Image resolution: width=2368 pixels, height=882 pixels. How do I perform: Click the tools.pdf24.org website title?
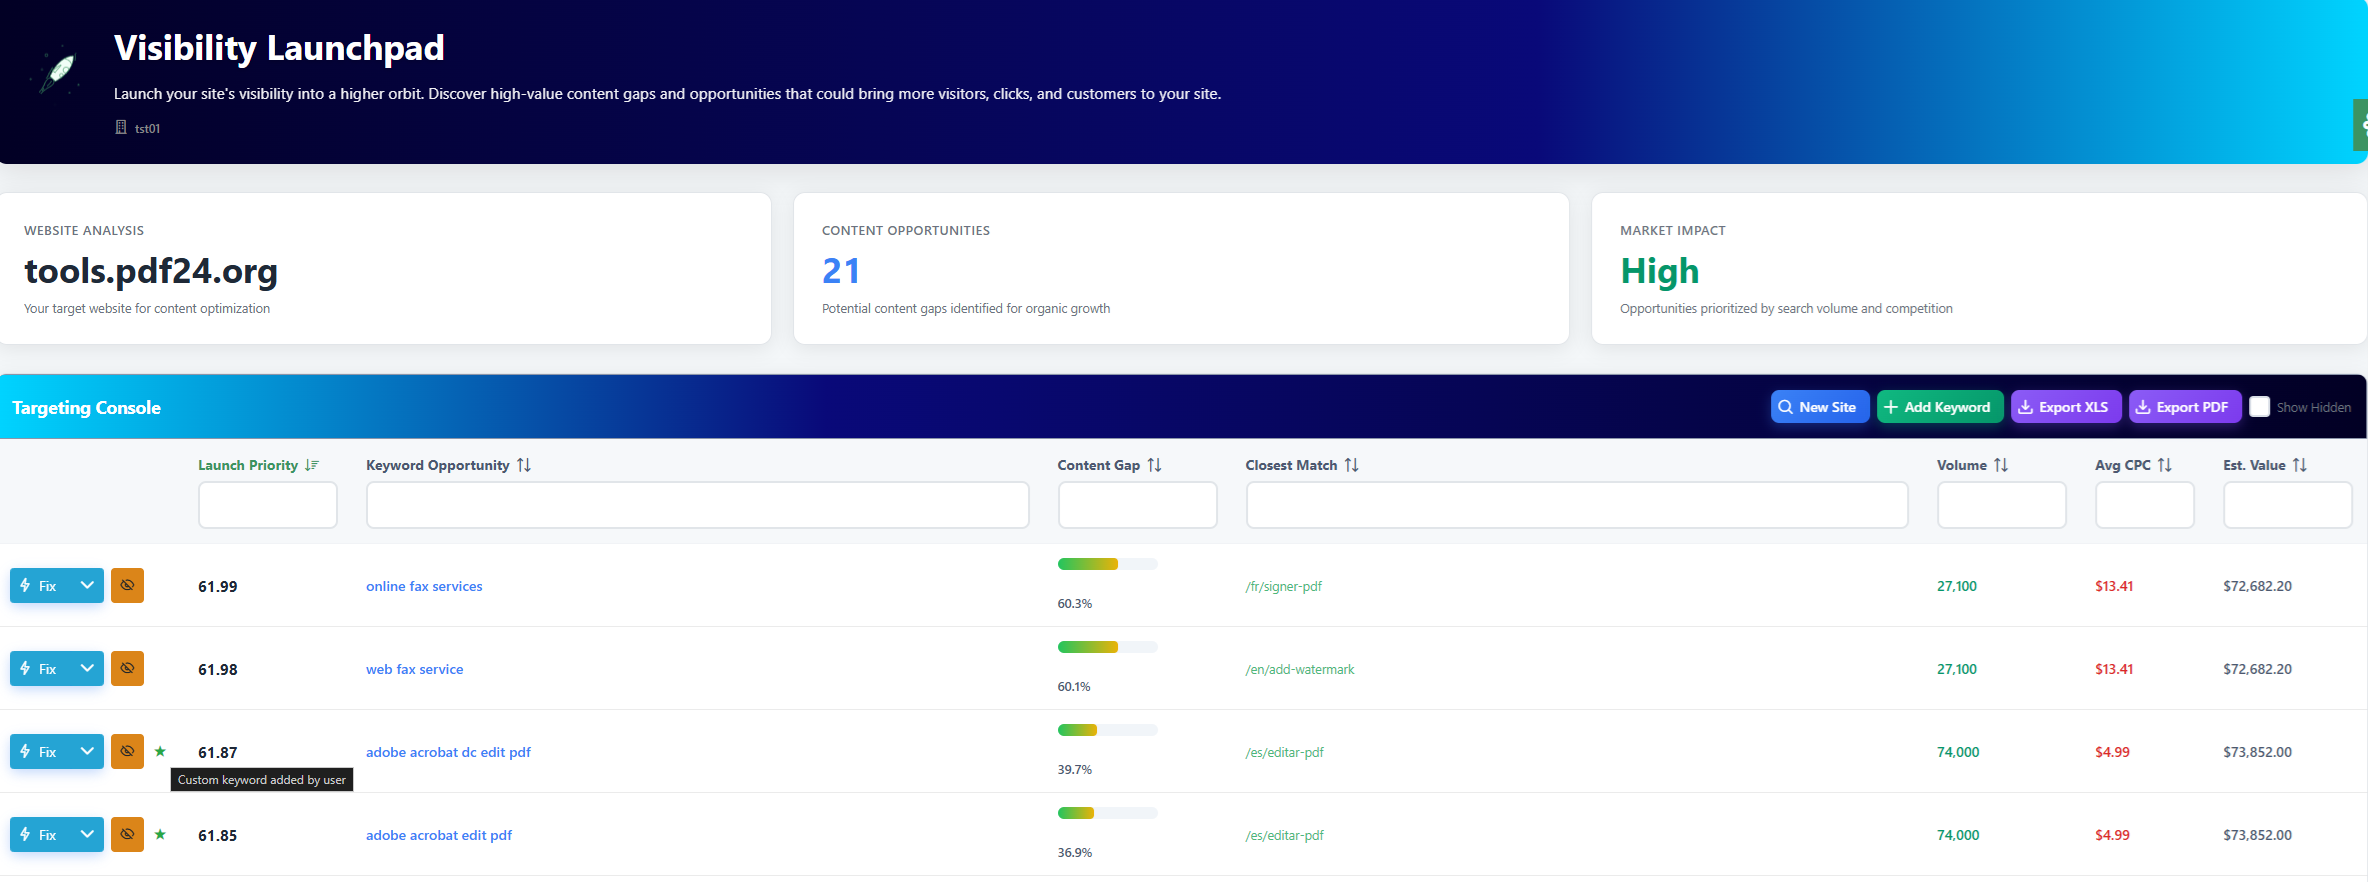point(151,271)
